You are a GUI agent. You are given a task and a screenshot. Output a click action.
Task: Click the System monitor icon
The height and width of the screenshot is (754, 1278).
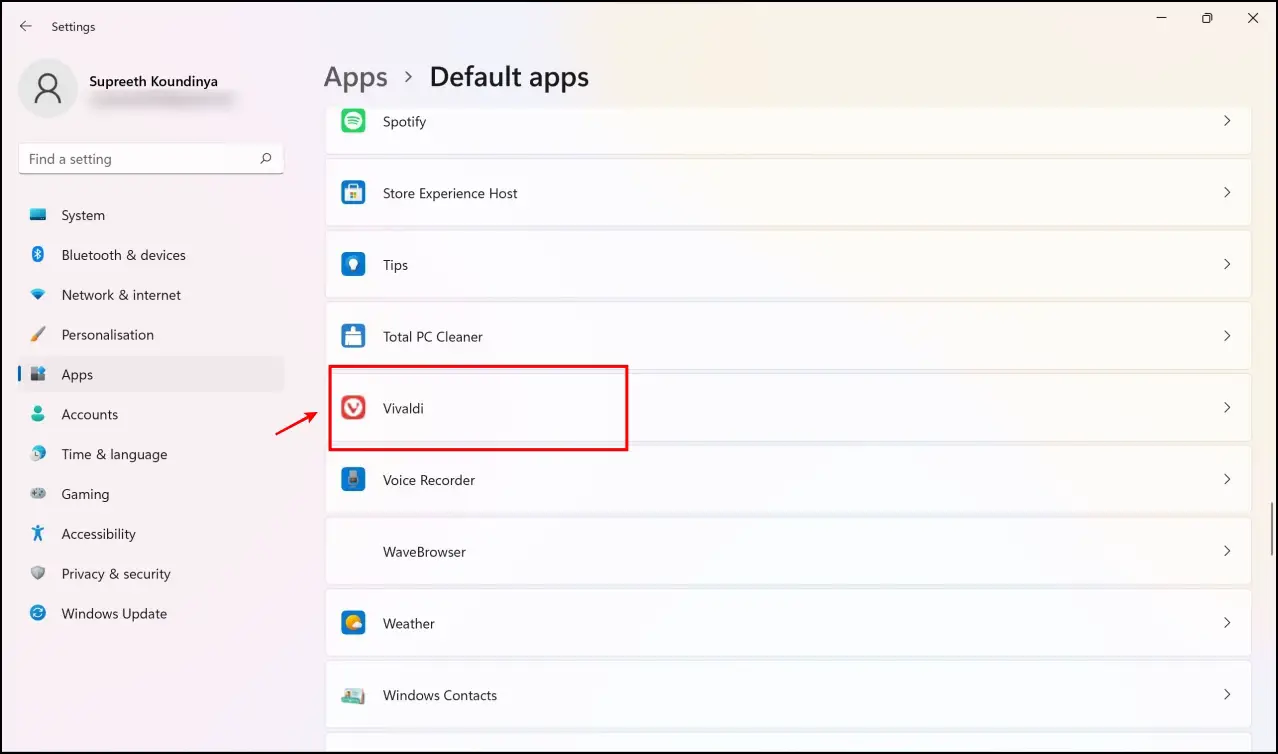click(x=38, y=215)
